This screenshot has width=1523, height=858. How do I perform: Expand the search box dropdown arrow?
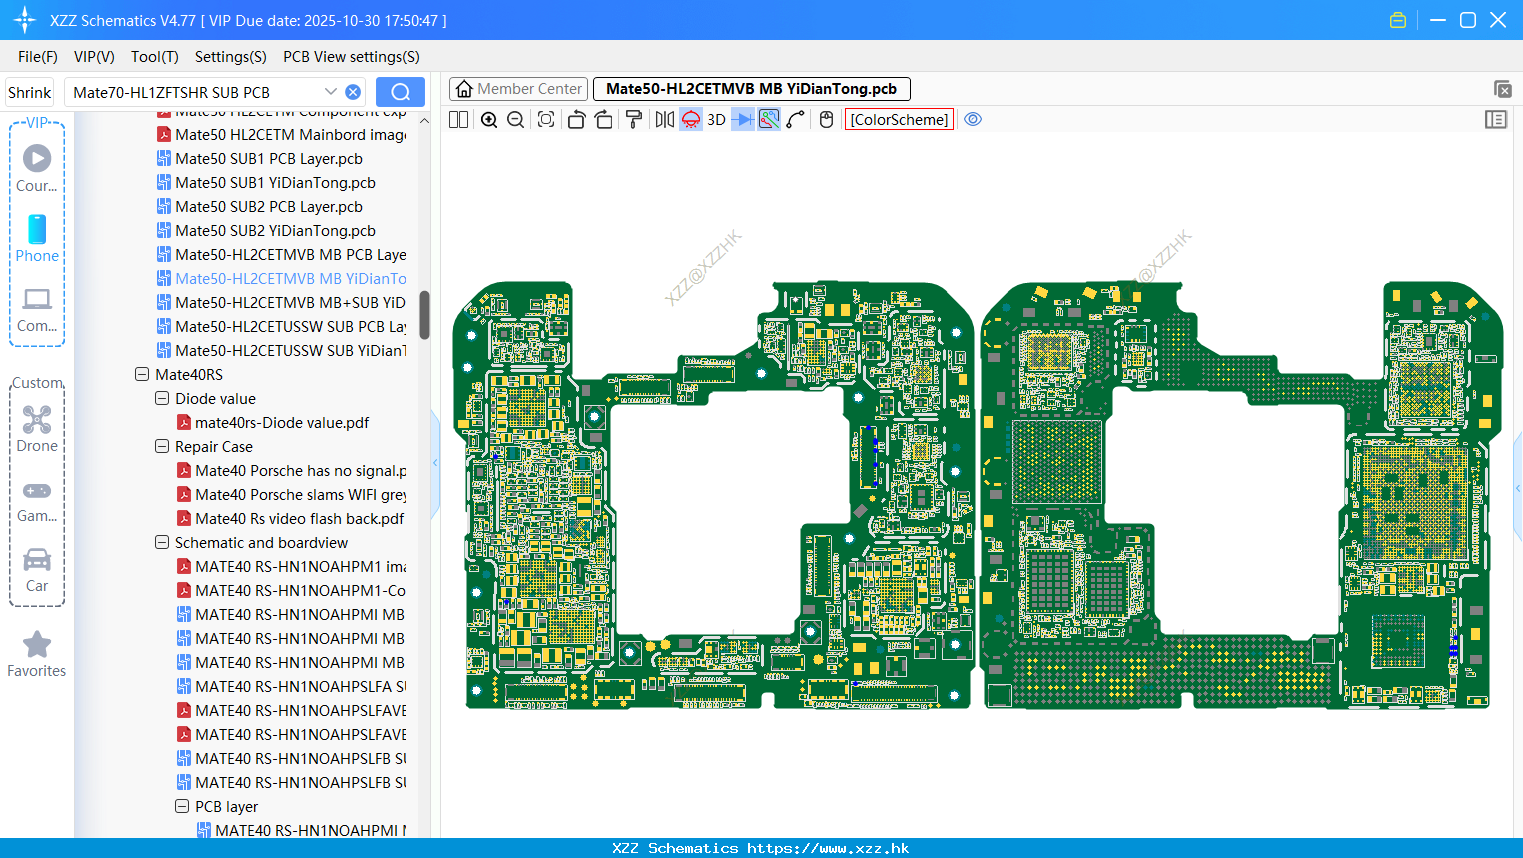coord(331,92)
